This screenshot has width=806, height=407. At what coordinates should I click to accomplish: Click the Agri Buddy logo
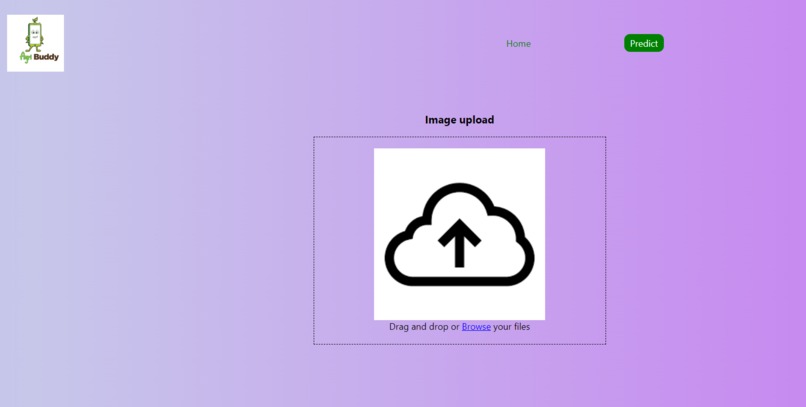click(35, 43)
